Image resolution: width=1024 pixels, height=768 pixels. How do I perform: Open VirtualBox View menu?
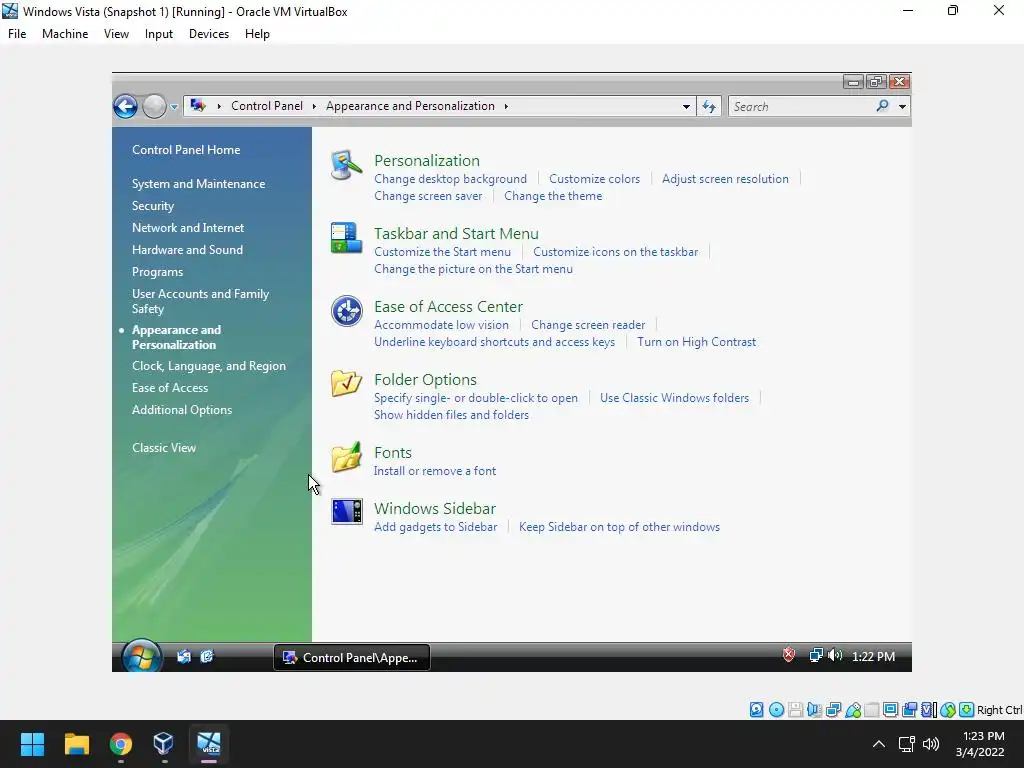pos(116,34)
